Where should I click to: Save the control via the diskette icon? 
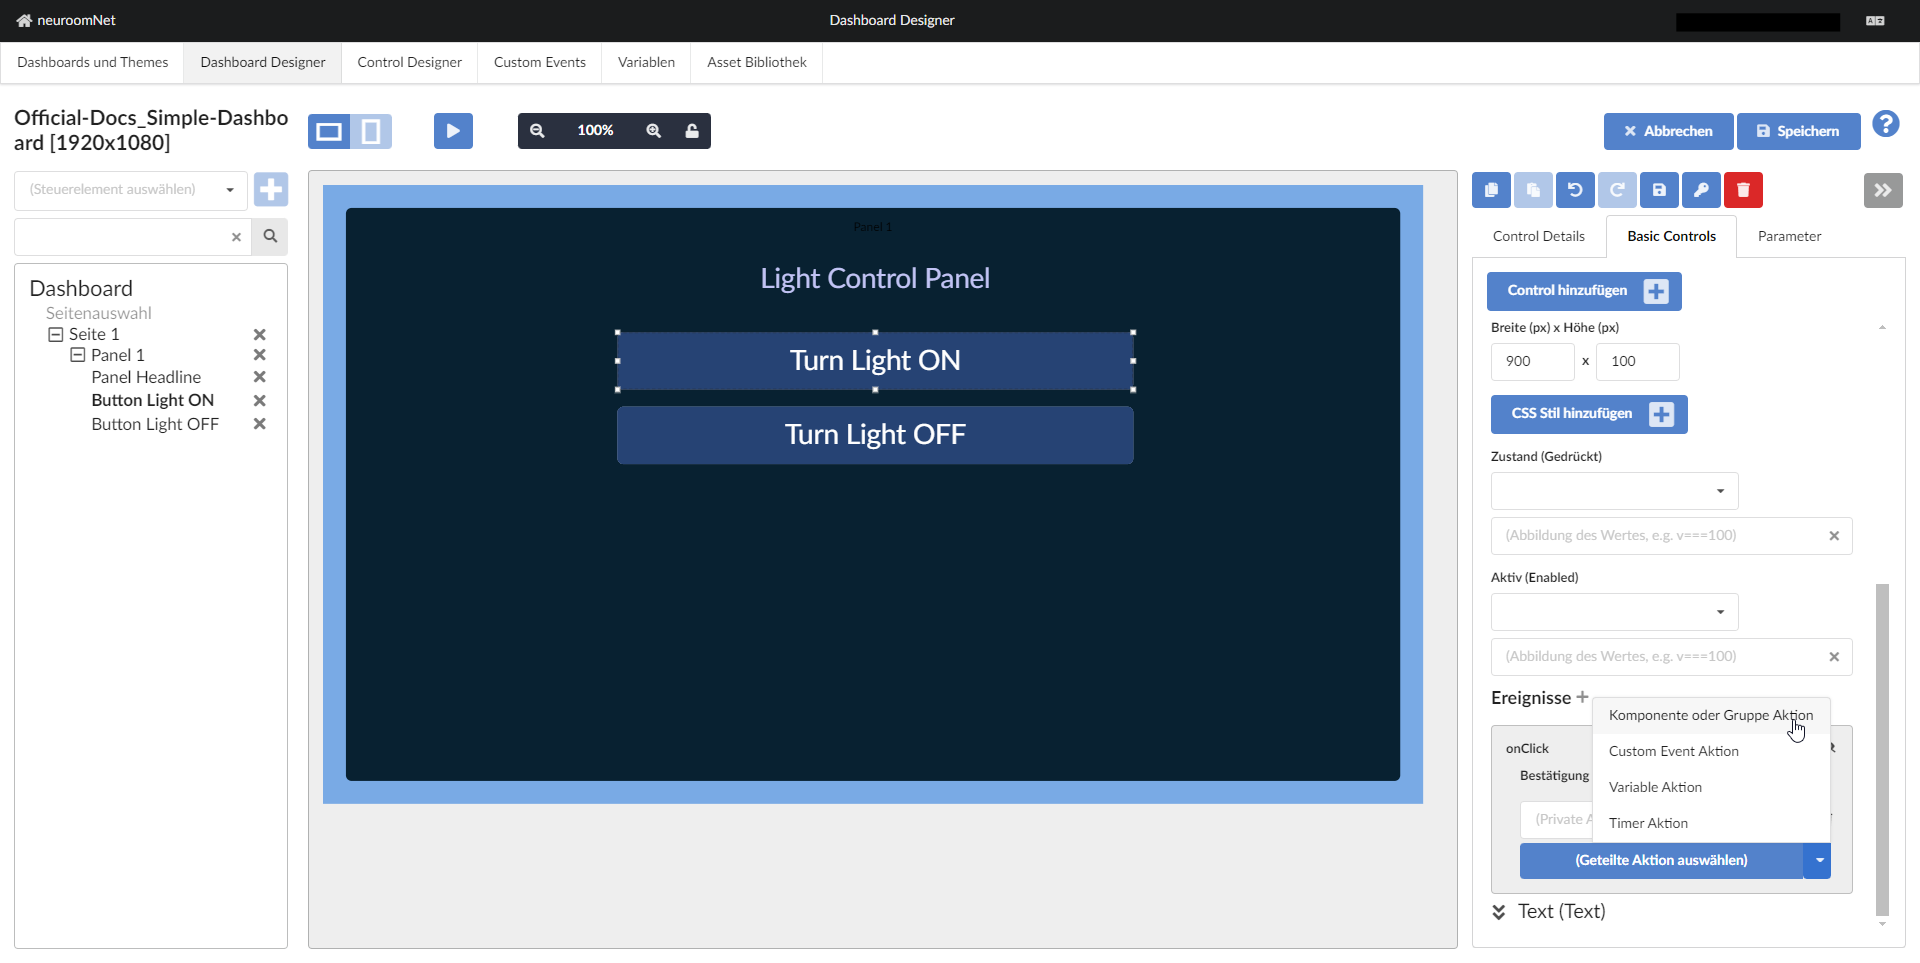(x=1659, y=190)
